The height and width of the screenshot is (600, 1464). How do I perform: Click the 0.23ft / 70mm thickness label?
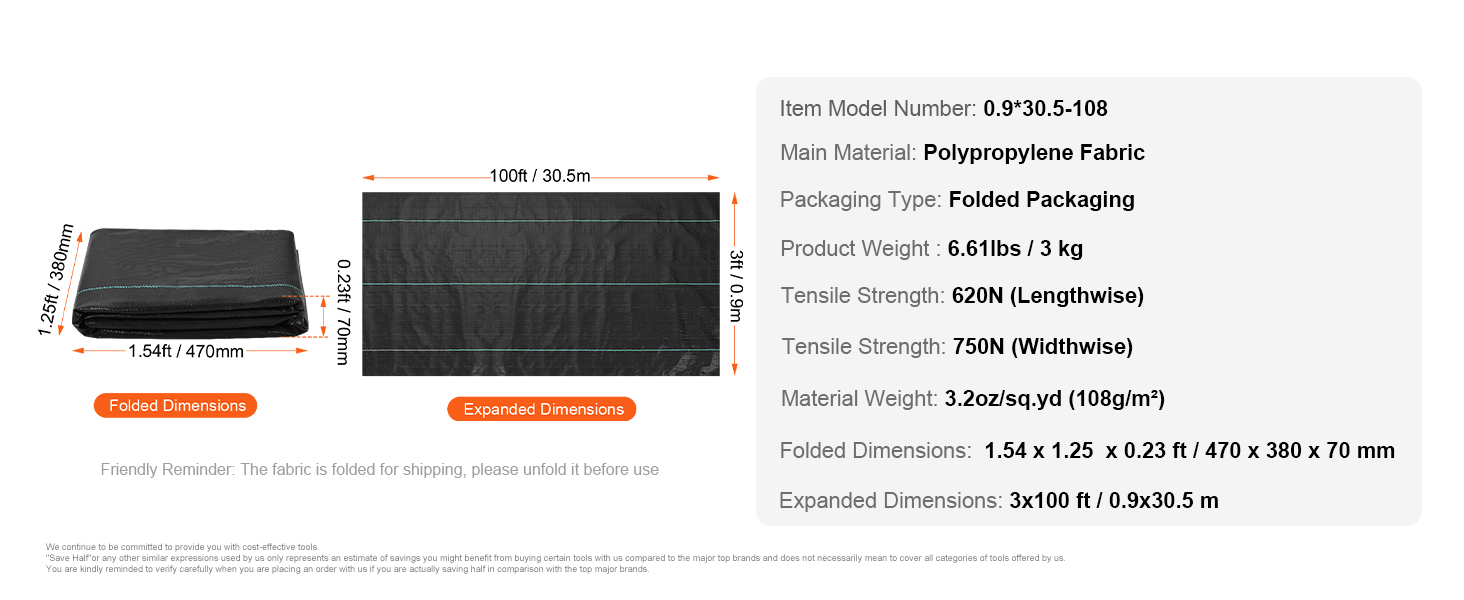(342, 312)
